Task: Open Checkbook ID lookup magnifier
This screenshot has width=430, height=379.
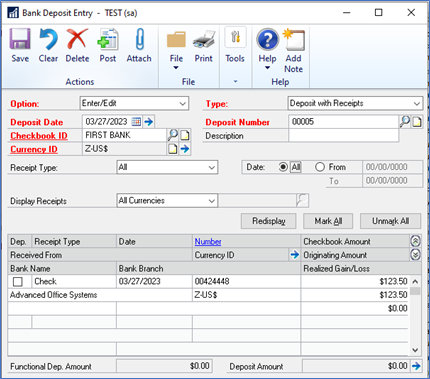Action: [x=172, y=135]
